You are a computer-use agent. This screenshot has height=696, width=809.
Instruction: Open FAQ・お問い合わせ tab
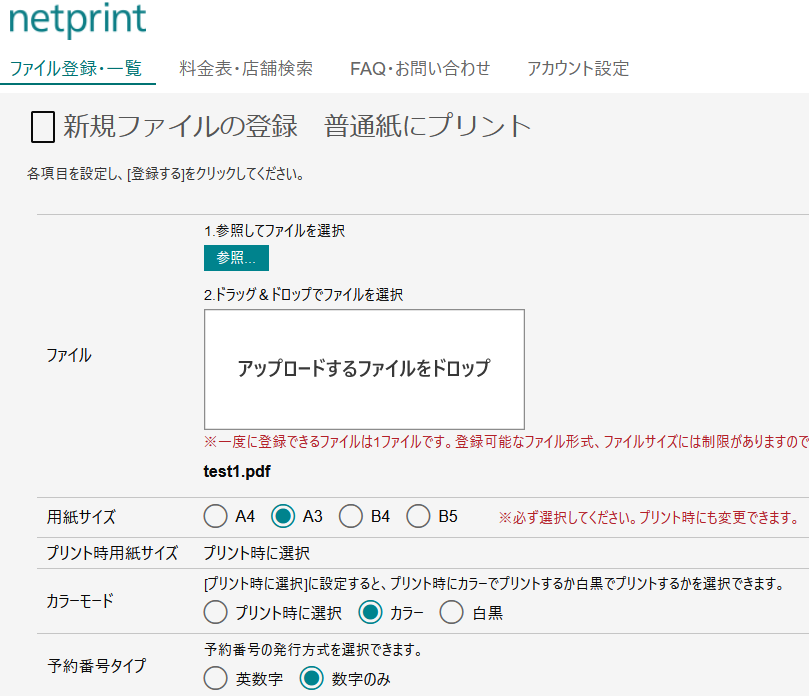tap(420, 68)
